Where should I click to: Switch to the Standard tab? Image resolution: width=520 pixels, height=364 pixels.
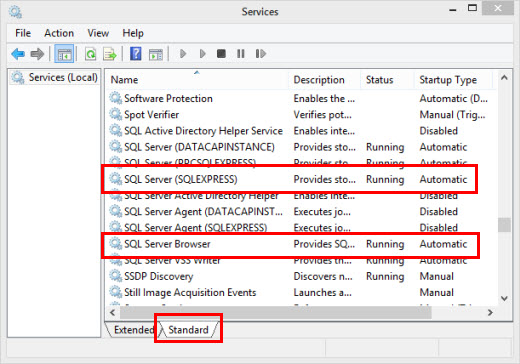189,330
